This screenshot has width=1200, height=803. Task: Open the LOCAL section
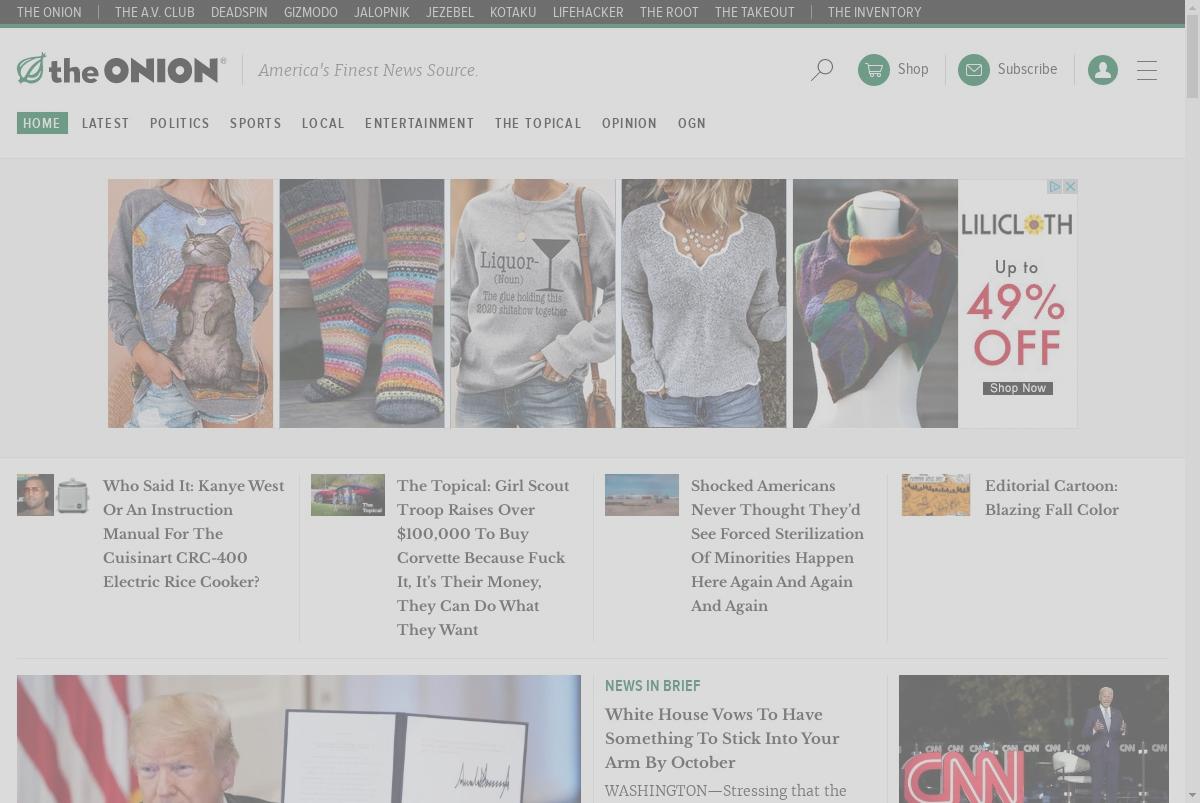pos(323,123)
